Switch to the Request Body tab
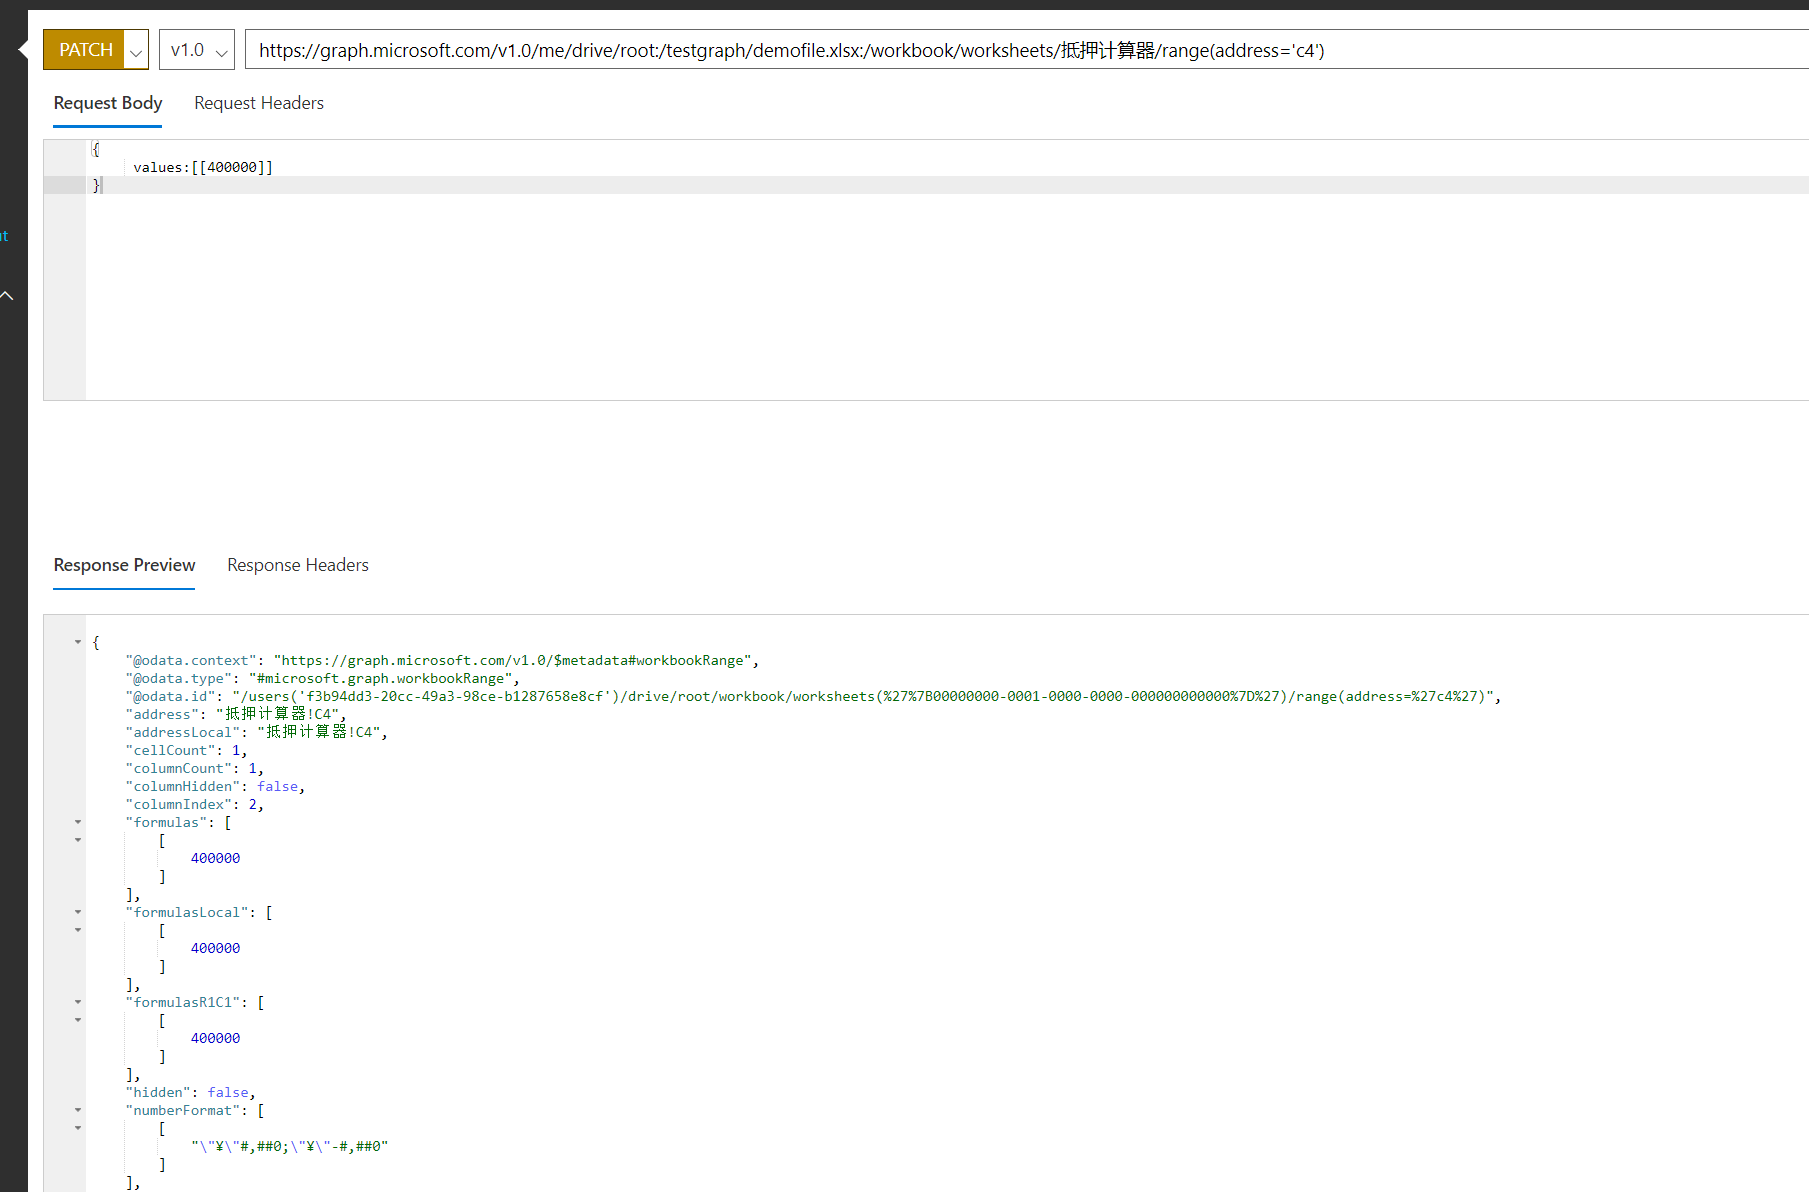The image size is (1809, 1192). click(107, 103)
